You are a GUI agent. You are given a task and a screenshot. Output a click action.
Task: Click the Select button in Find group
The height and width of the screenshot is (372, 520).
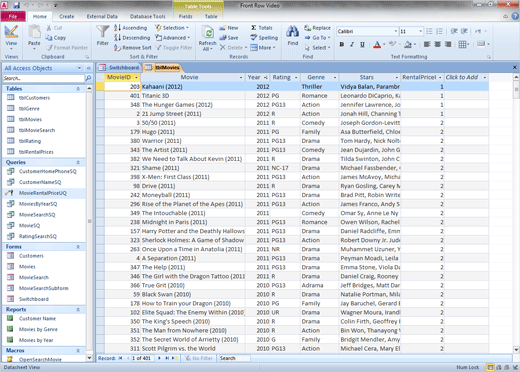pyautogui.click(x=317, y=48)
